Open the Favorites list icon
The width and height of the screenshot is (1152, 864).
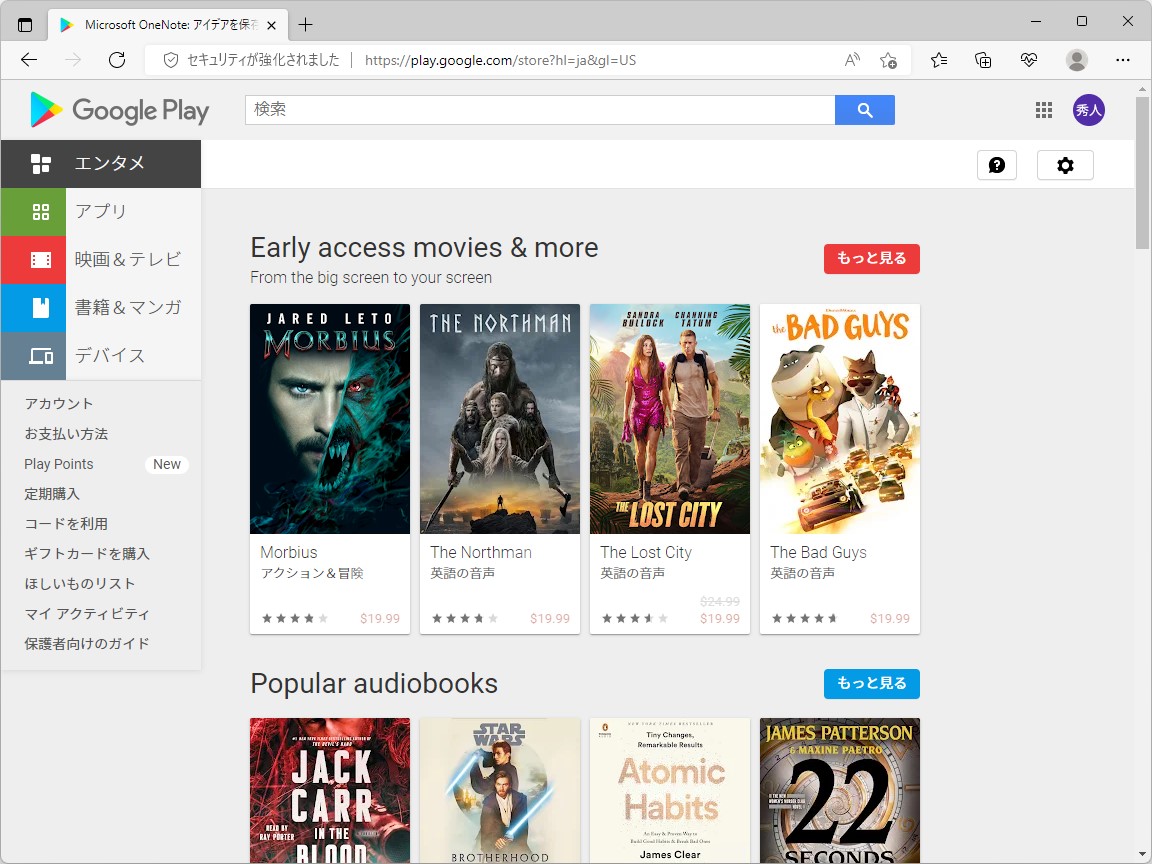tap(939, 60)
